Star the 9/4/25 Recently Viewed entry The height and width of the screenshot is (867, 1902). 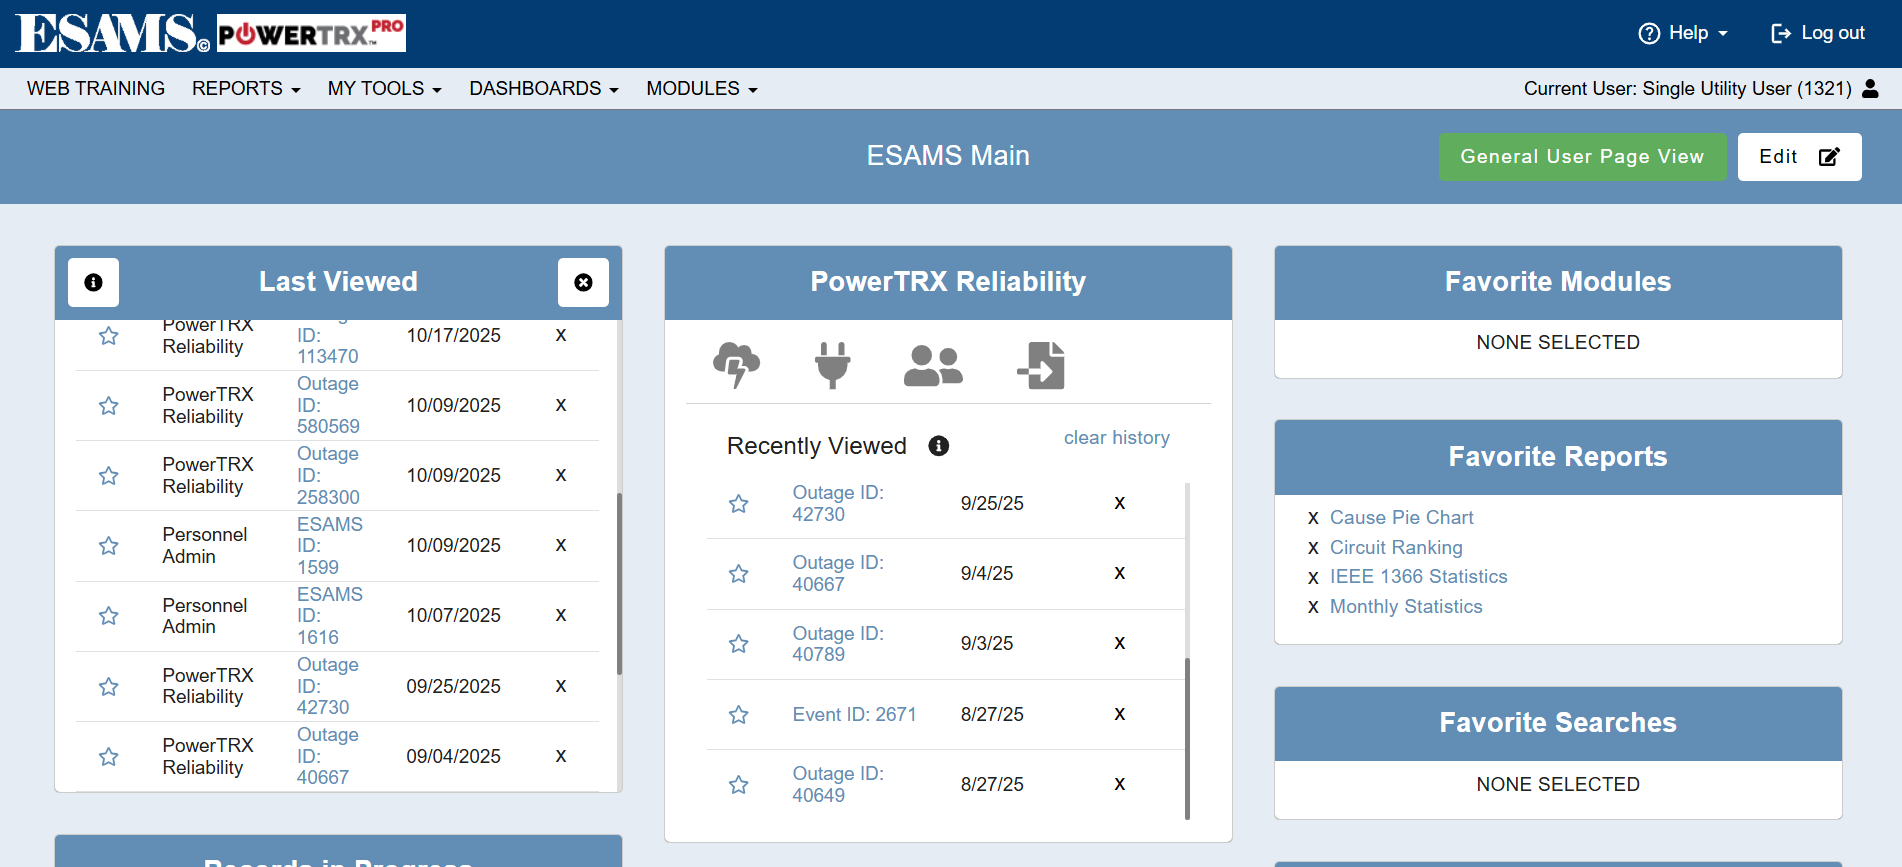(739, 574)
